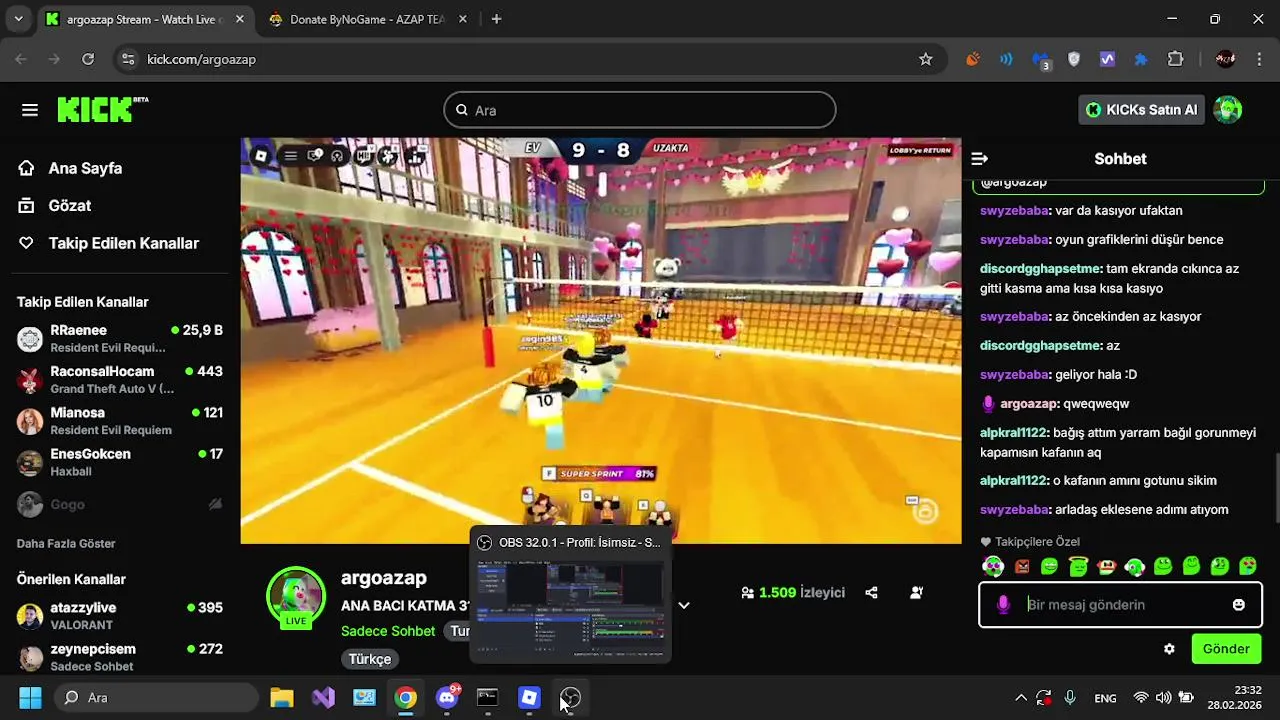Open zeynepcisem recommended channel
The image size is (1280, 720).
point(120,656)
